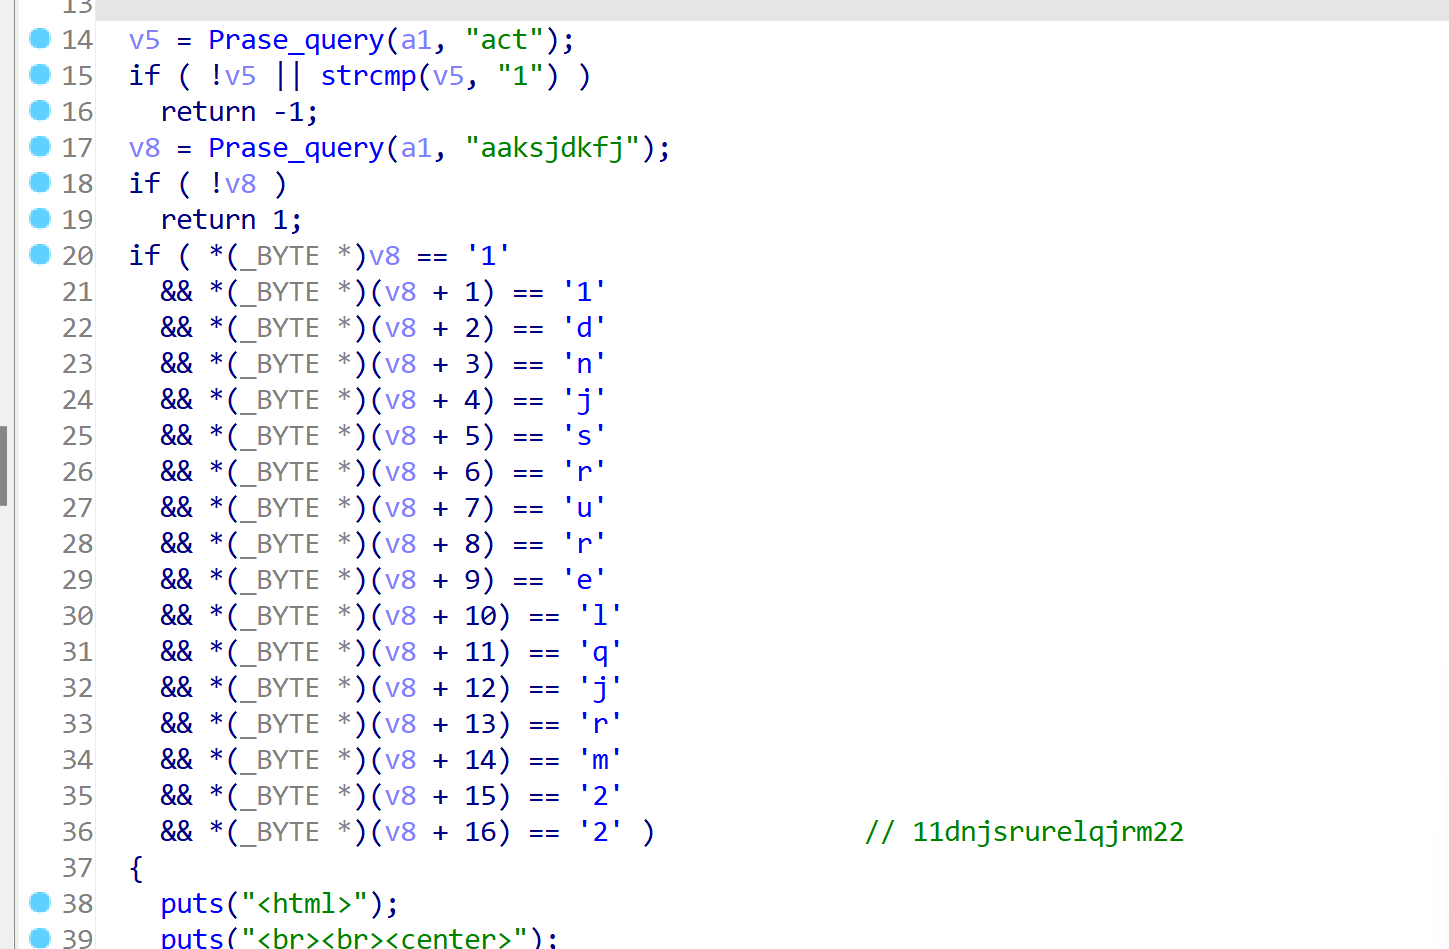Enable breakpoint at line 38 puts call
Viewport: 1449px width, 949px height.
(x=40, y=903)
